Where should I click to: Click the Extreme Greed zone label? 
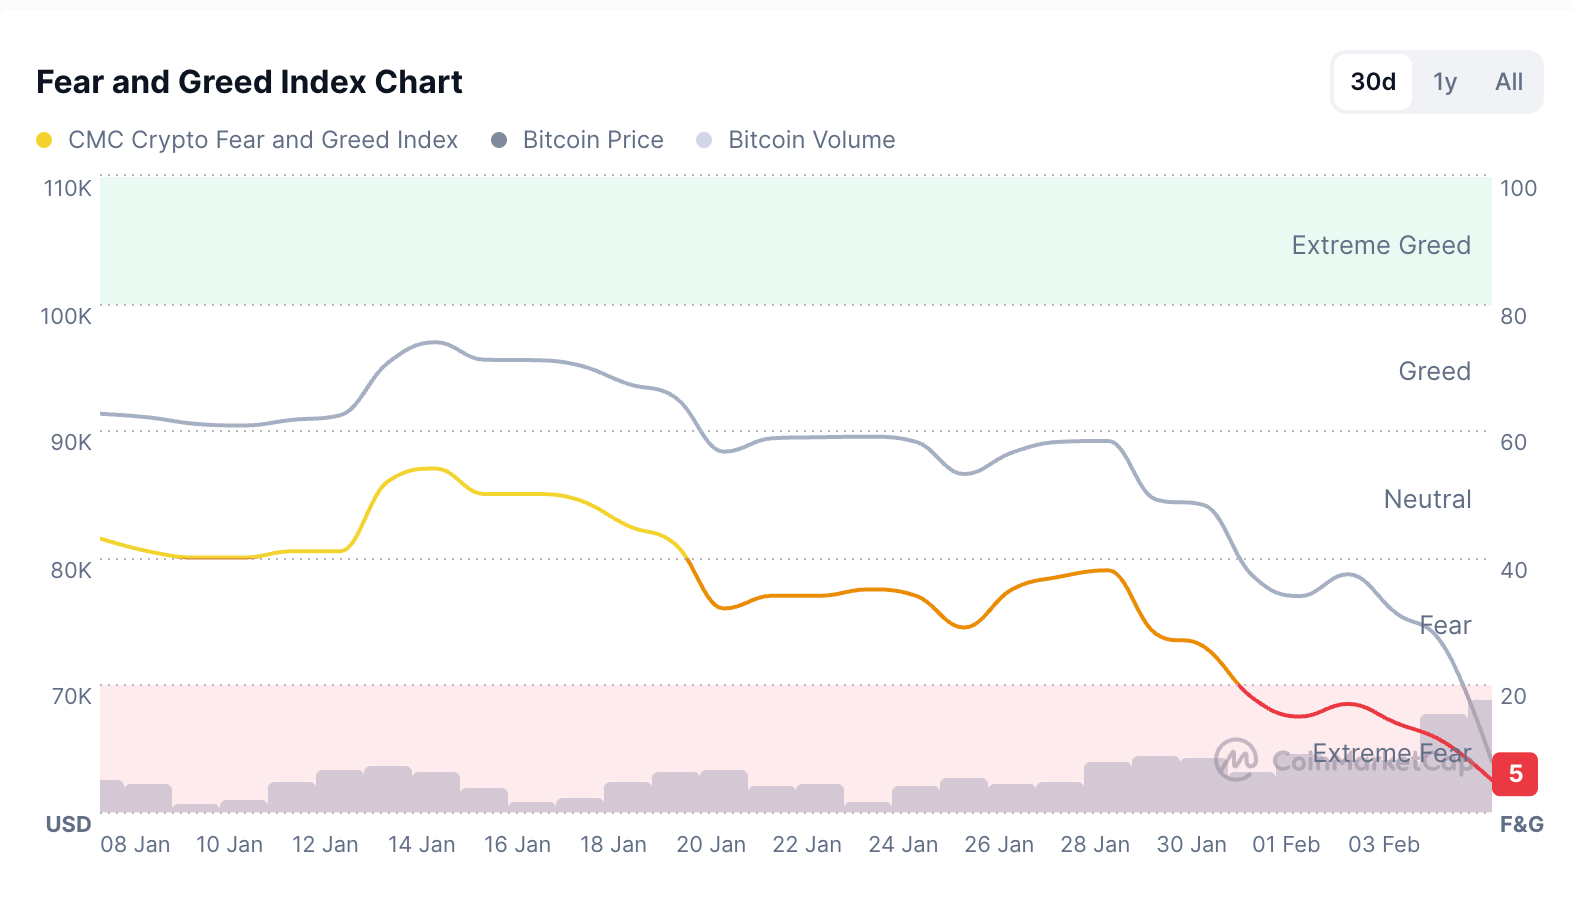pyautogui.click(x=1381, y=245)
